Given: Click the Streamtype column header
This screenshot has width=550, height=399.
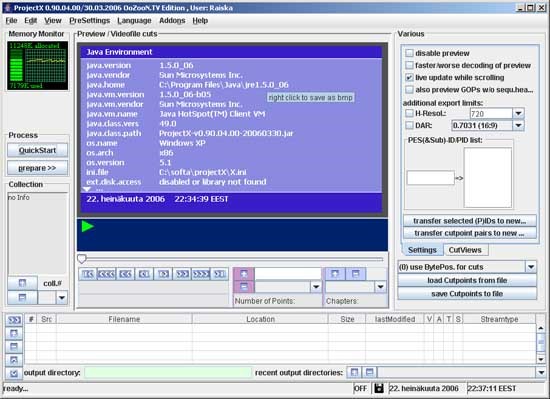Looking at the screenshot, I should (x=499, y=319).
